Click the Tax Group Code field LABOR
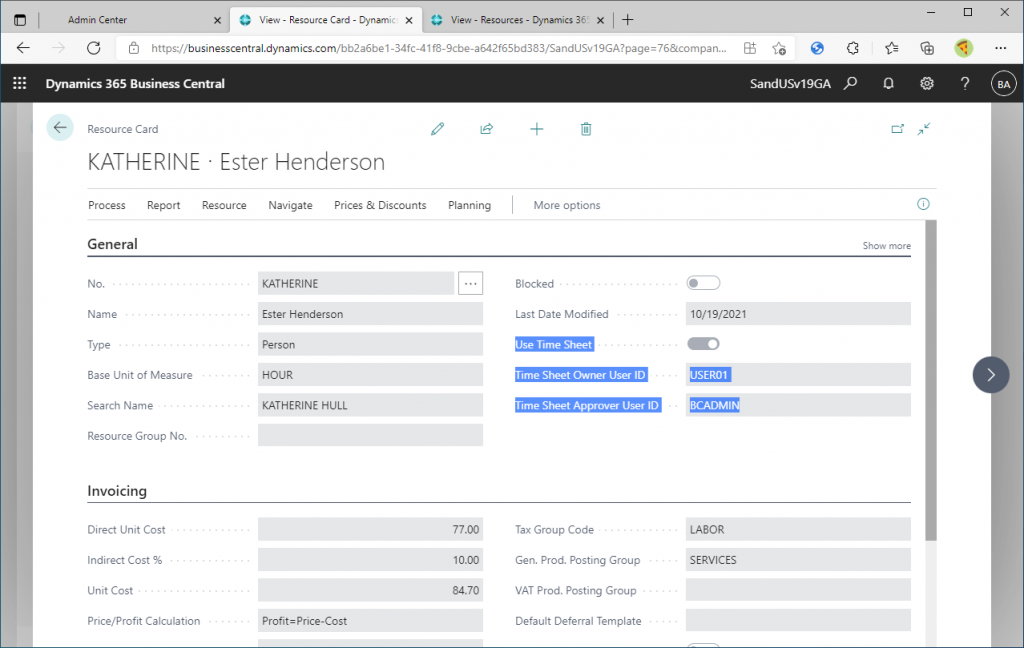 point(798,530)
